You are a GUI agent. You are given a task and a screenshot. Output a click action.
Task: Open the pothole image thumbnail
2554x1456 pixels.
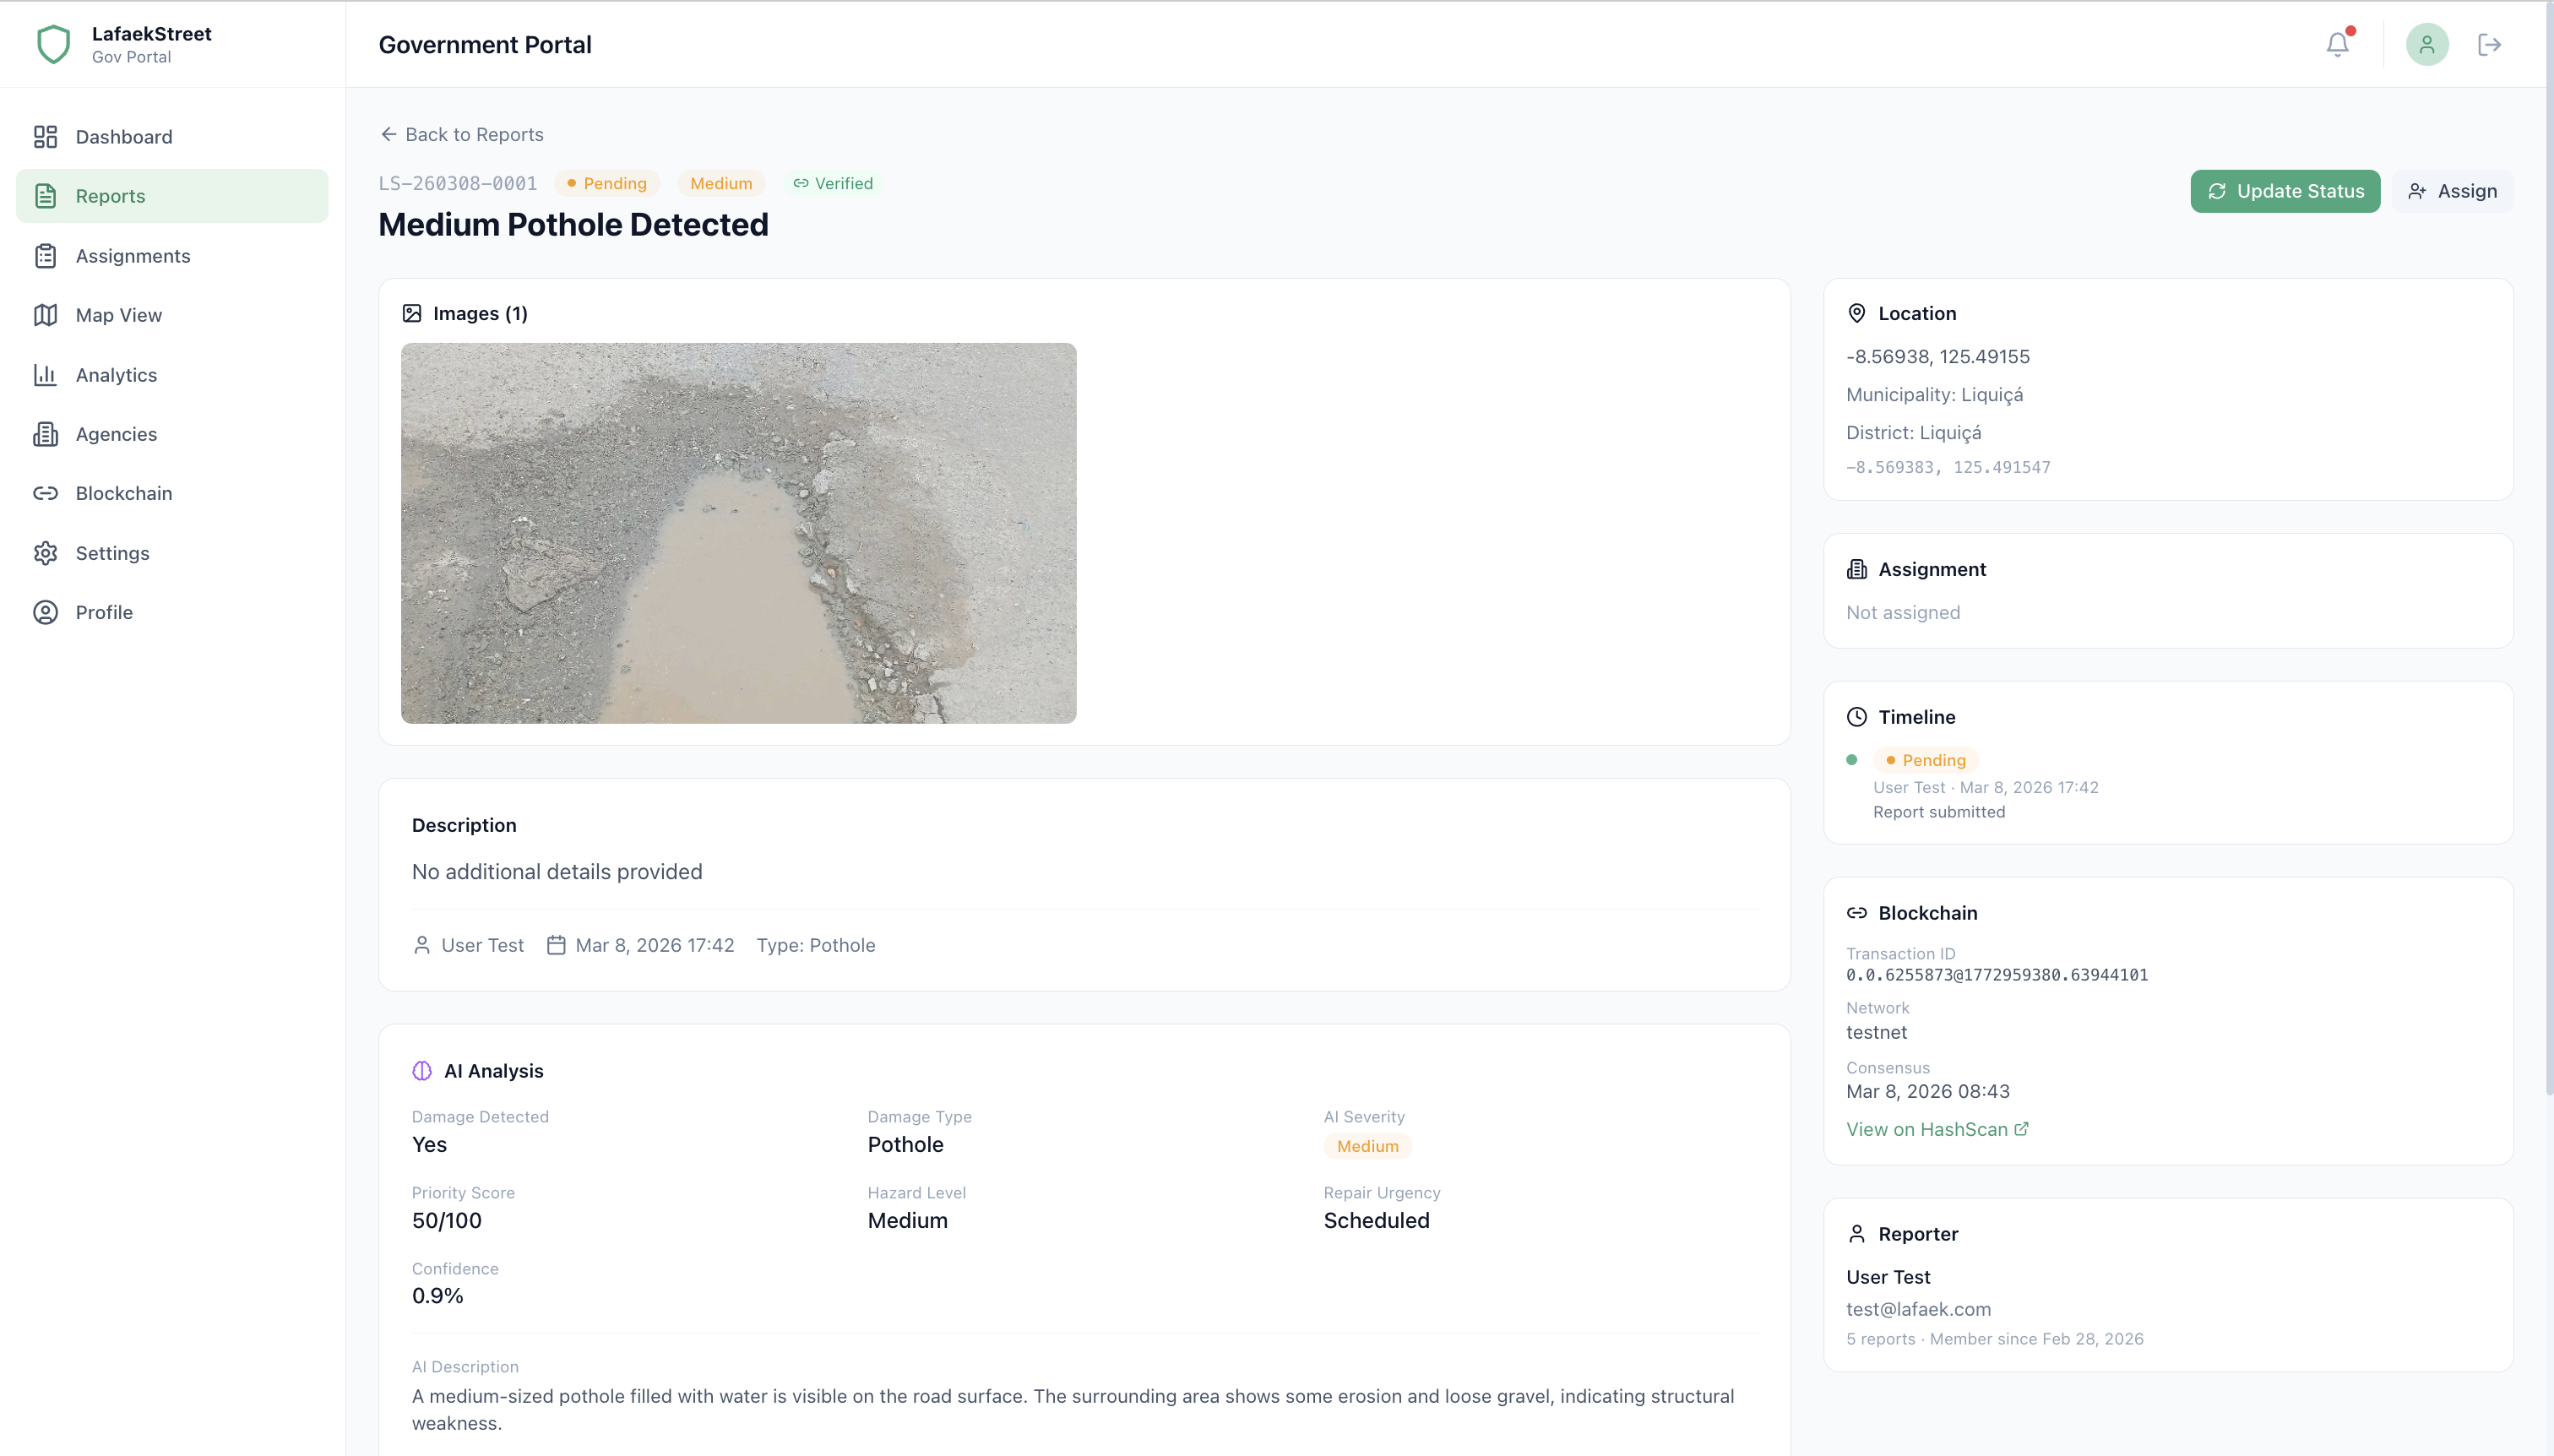(738, 533)
